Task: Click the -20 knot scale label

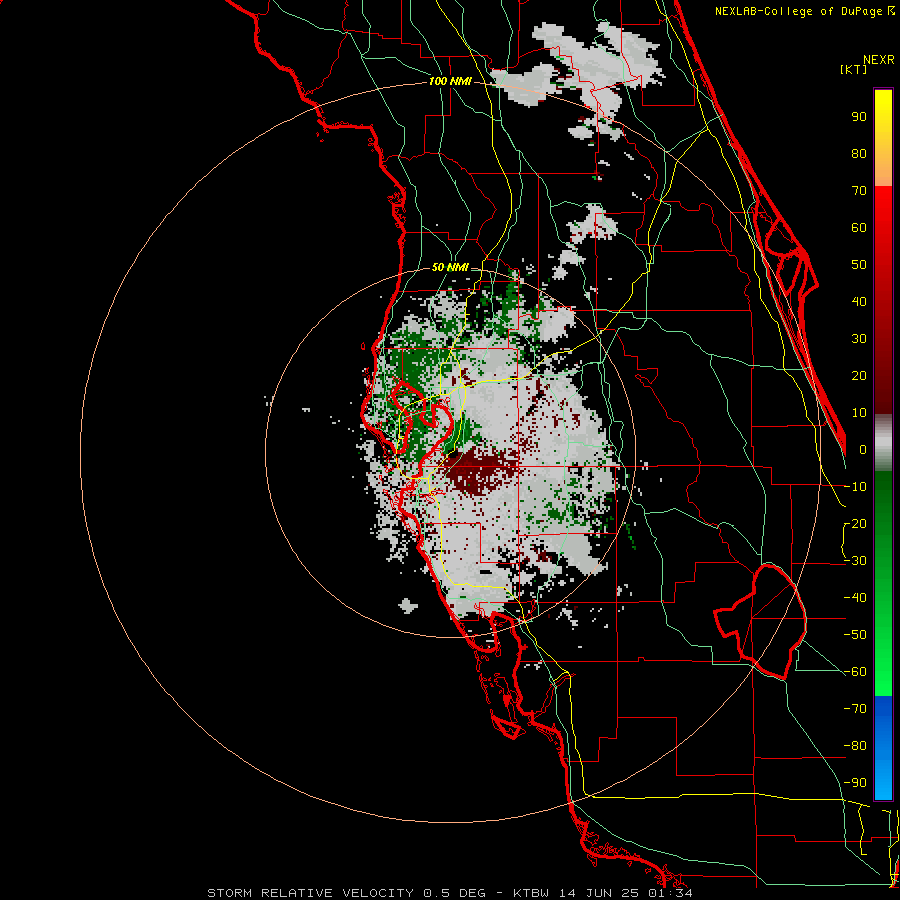Action: click(x=855, y=524)
